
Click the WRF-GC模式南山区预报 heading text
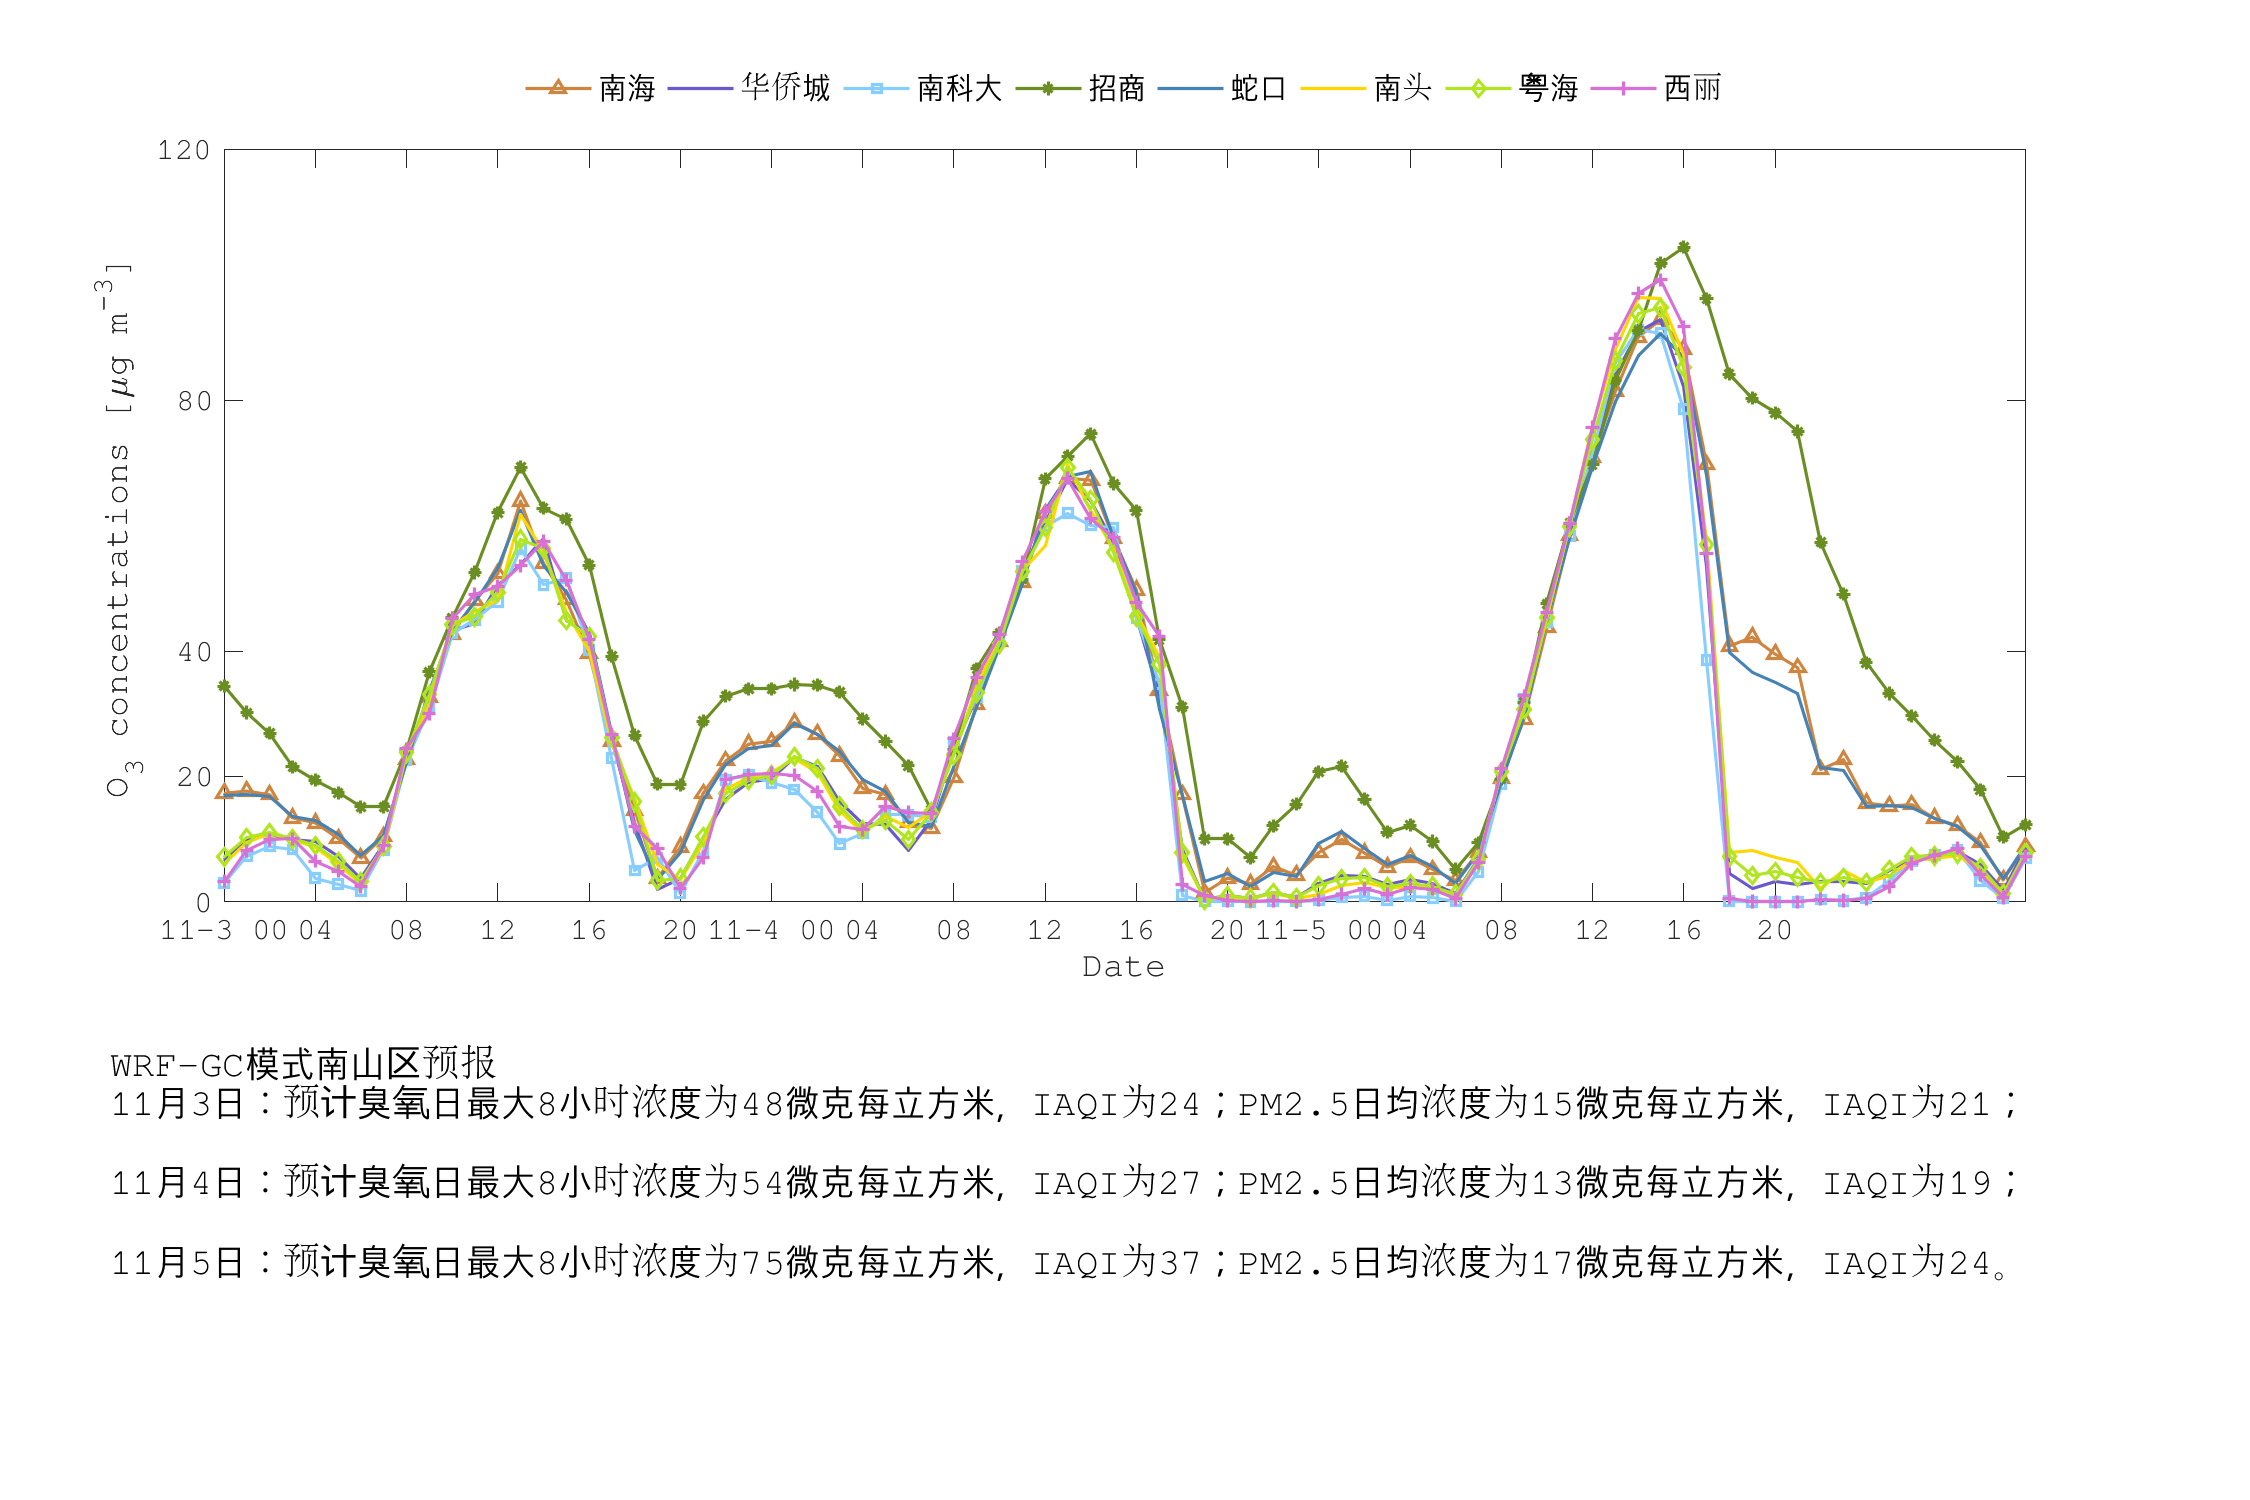[x=303, y=1064]
